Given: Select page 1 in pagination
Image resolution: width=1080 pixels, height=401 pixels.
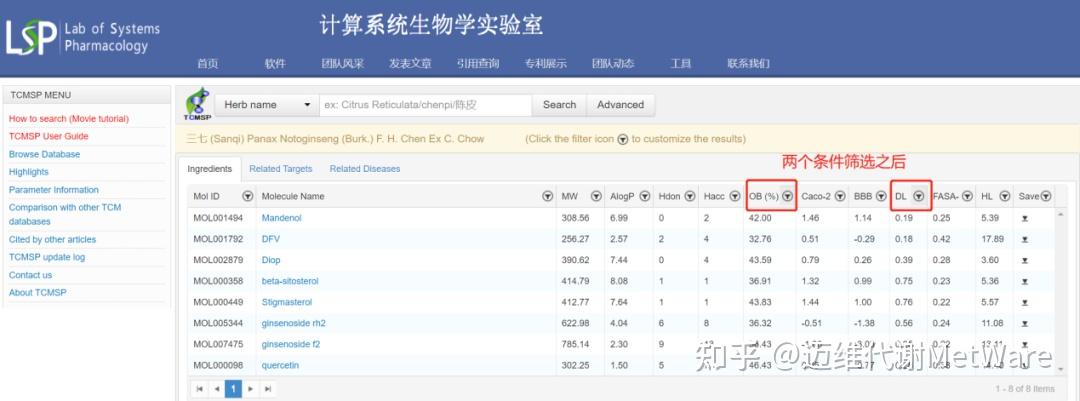Looking at the screenshot, I should pos(233,389).
